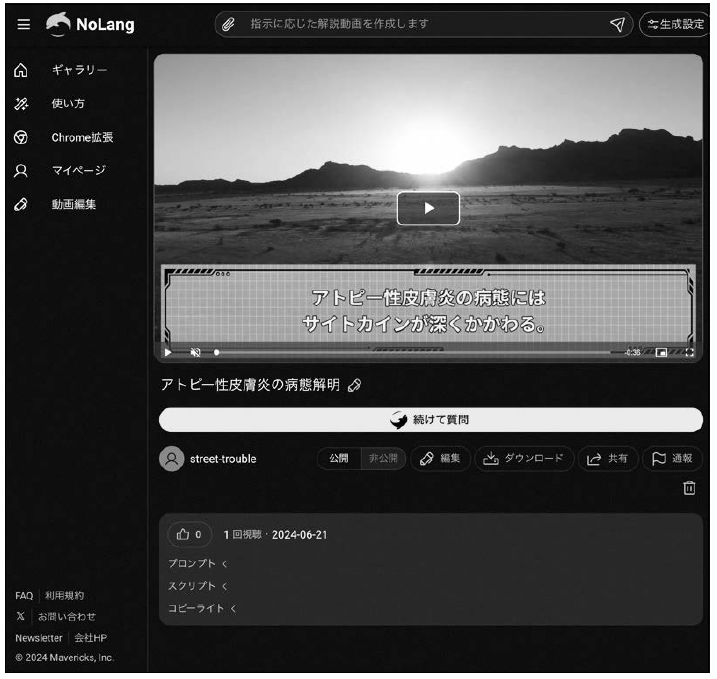Unmute the video volume
Image resolution: width=717 pixels, height=679 pixels.
click(x=196, y=353)
